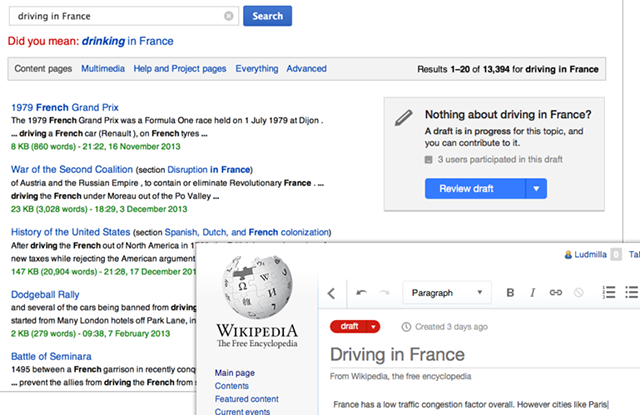This screenshot has height=415, width=640.
Task: Open the Advanced search tab
Action: [307, 69]
